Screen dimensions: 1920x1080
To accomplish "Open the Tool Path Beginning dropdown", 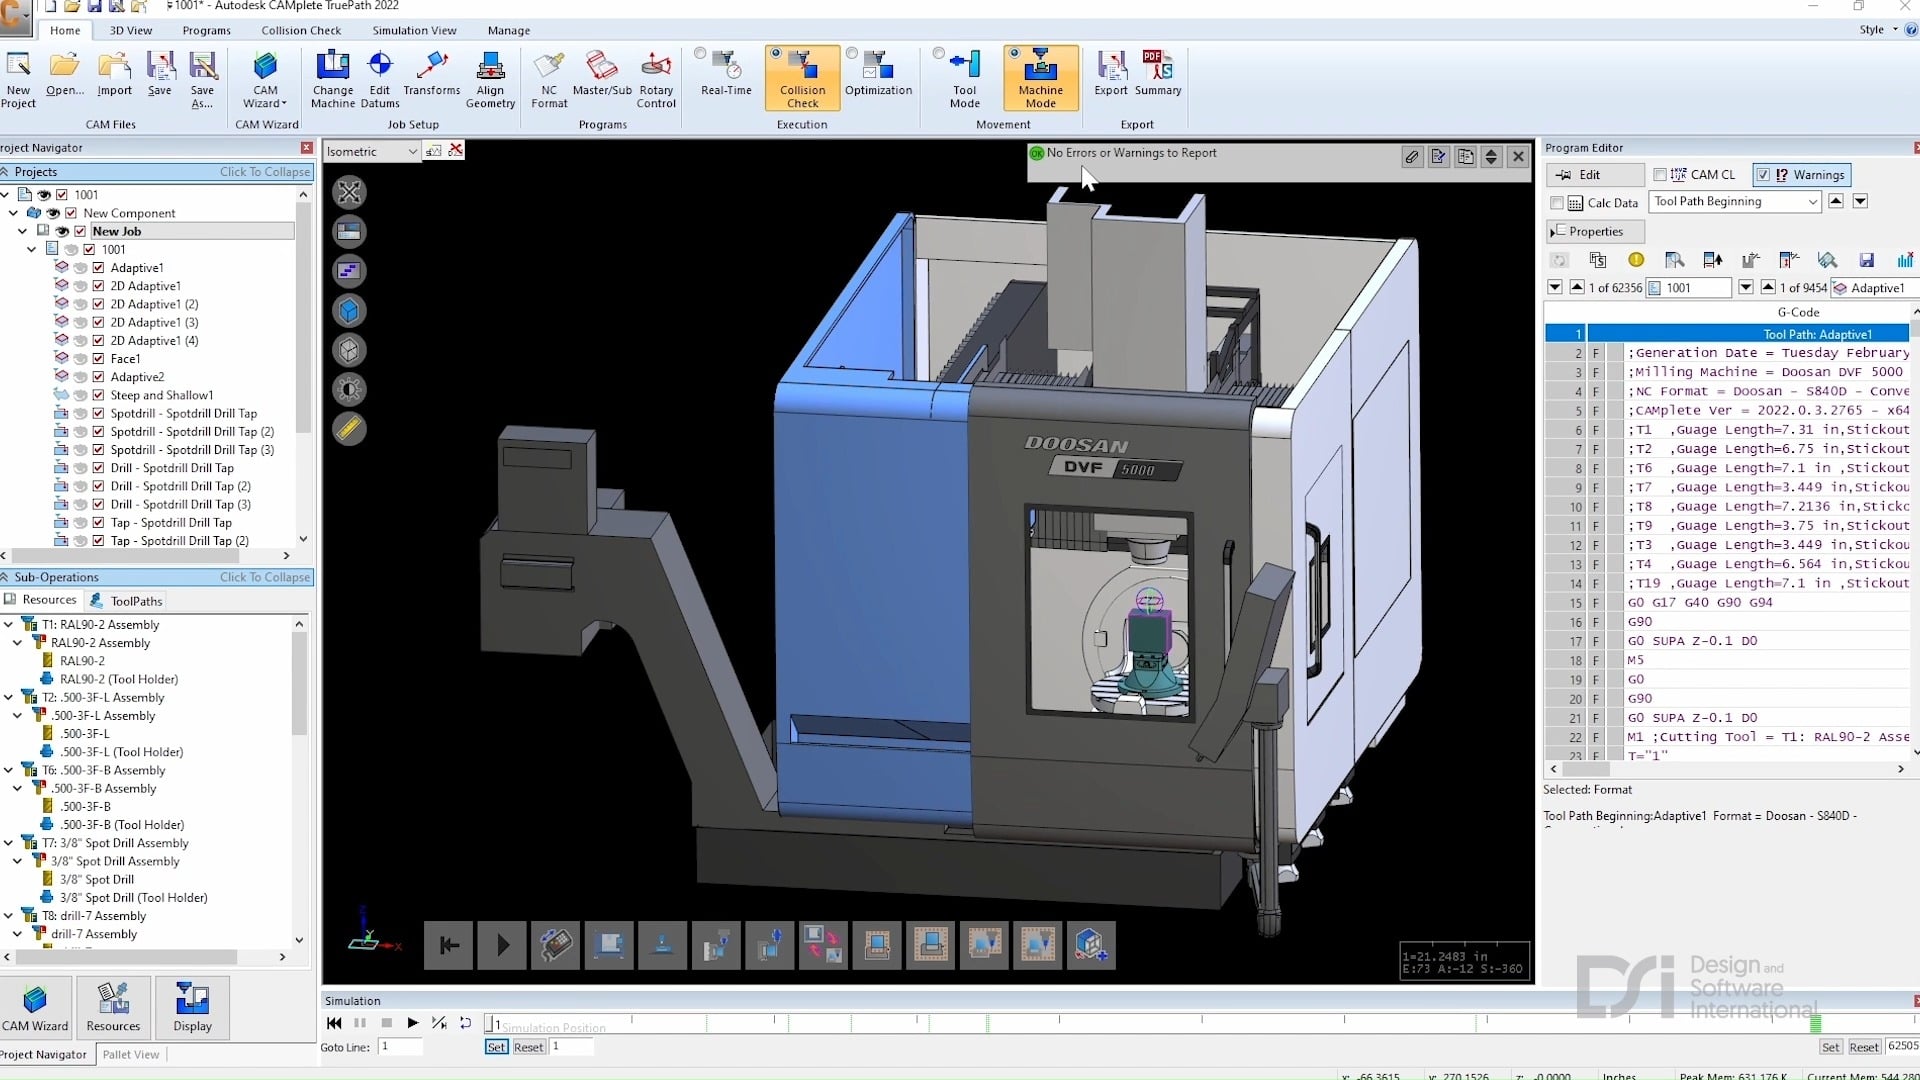I will [1812, 202].
